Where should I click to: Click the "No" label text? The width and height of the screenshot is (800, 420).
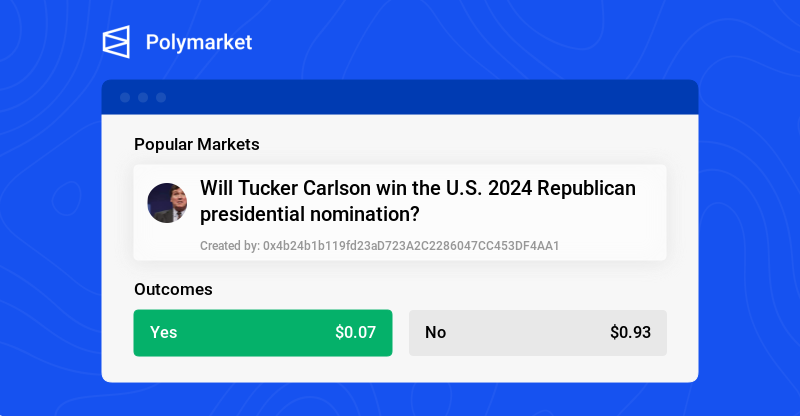click(x=435, y=333)
